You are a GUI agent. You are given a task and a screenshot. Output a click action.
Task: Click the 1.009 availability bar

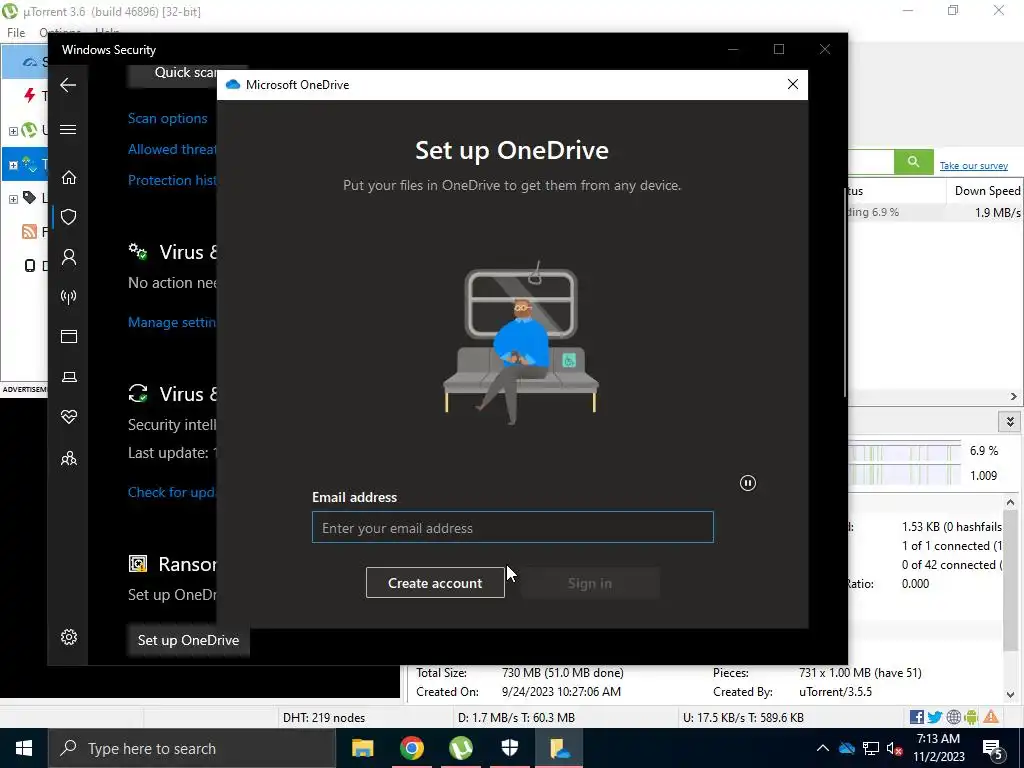(x=905, y=475)
